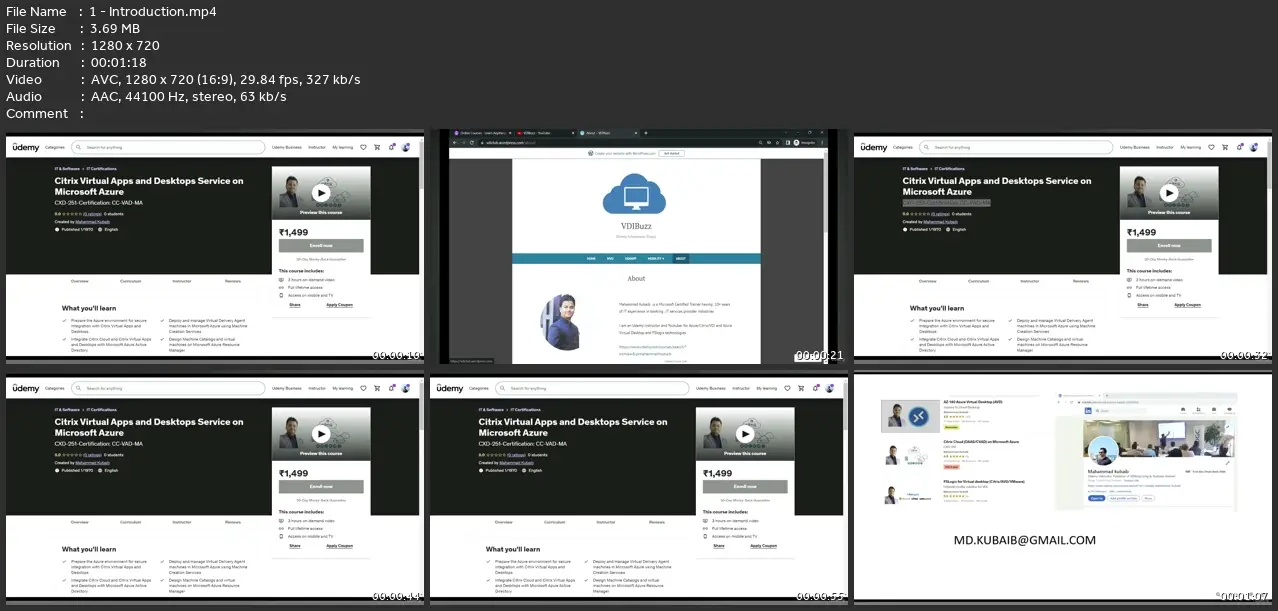Open the profile avatar in the 00:00:44 frame
1278x611 pixels.
(x=405, y=388)
